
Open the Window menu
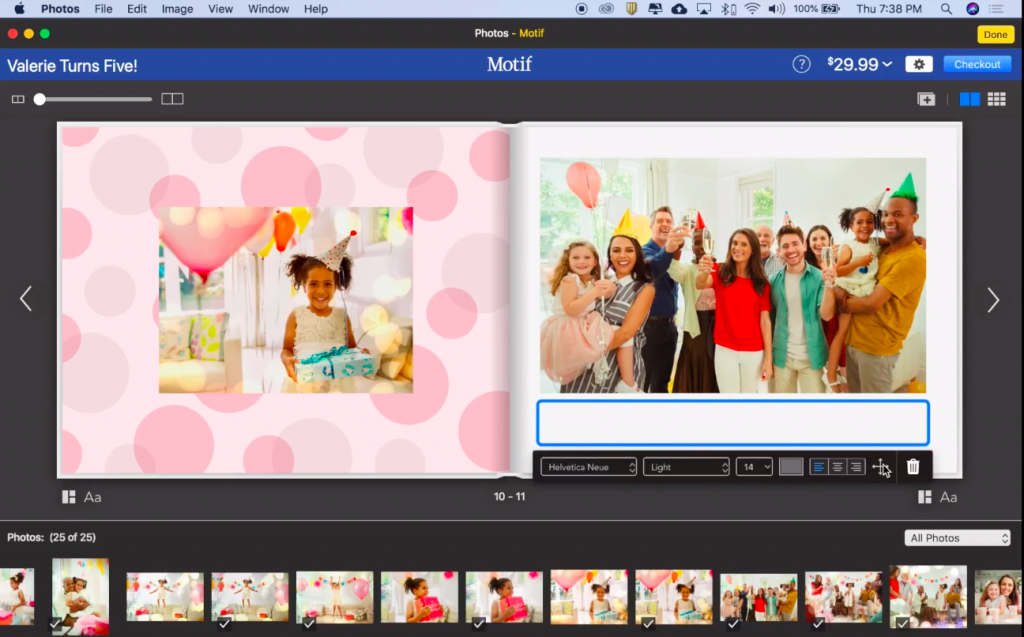[x=268, y=9]
